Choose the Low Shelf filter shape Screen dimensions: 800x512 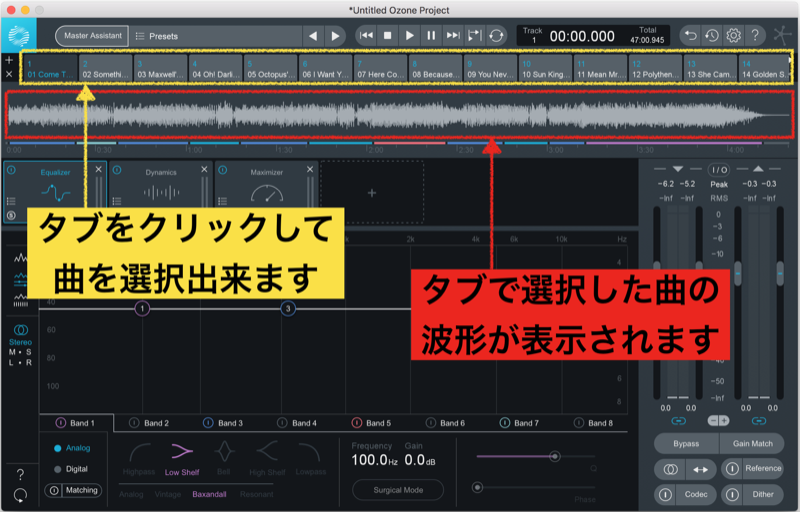click(182, 458)
